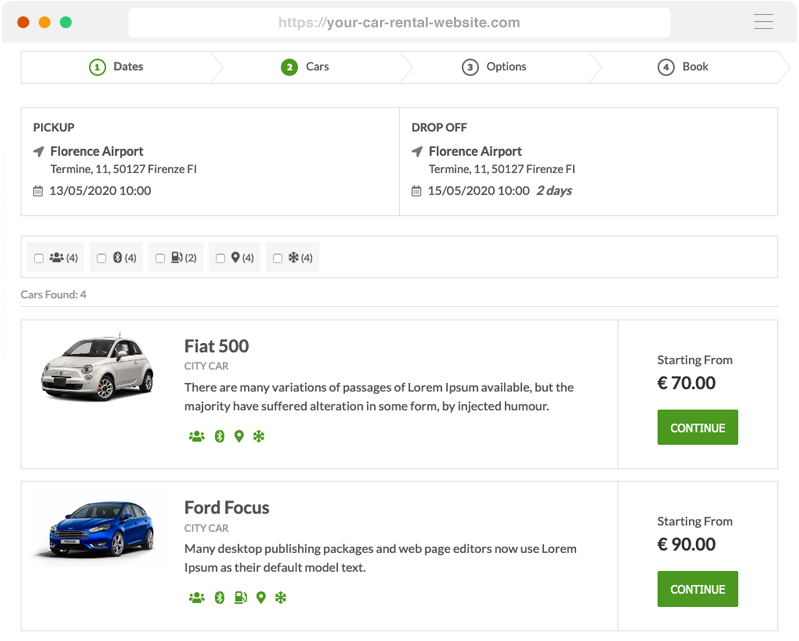Viewport: 799px width, 641px height.
Task: Tick the Bluetooth filter checkbox
Action: 101,258
